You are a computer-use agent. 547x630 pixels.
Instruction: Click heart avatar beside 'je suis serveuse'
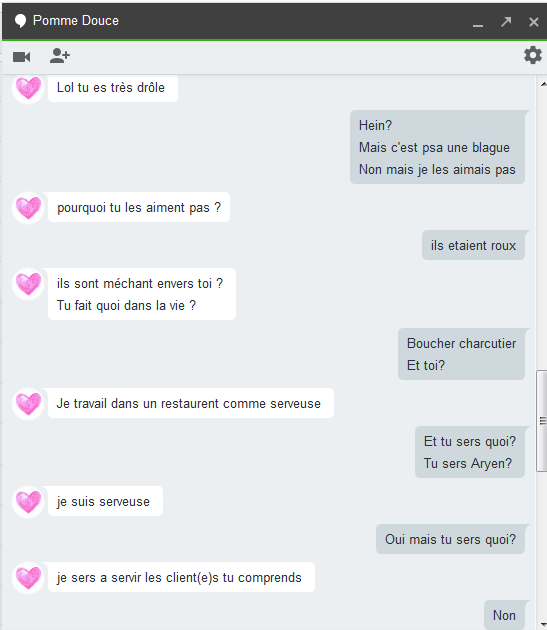click(28, 501)
